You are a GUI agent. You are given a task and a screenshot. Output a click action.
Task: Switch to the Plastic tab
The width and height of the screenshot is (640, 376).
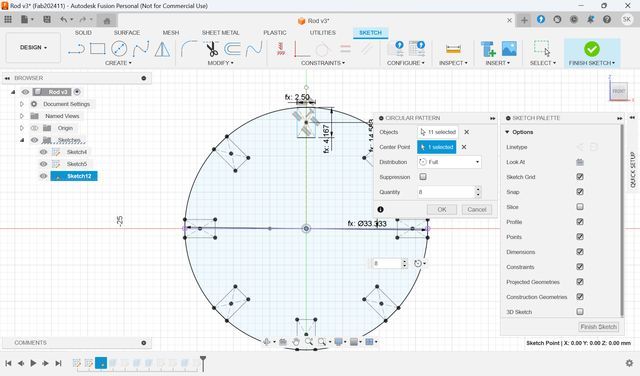point(275,33)
